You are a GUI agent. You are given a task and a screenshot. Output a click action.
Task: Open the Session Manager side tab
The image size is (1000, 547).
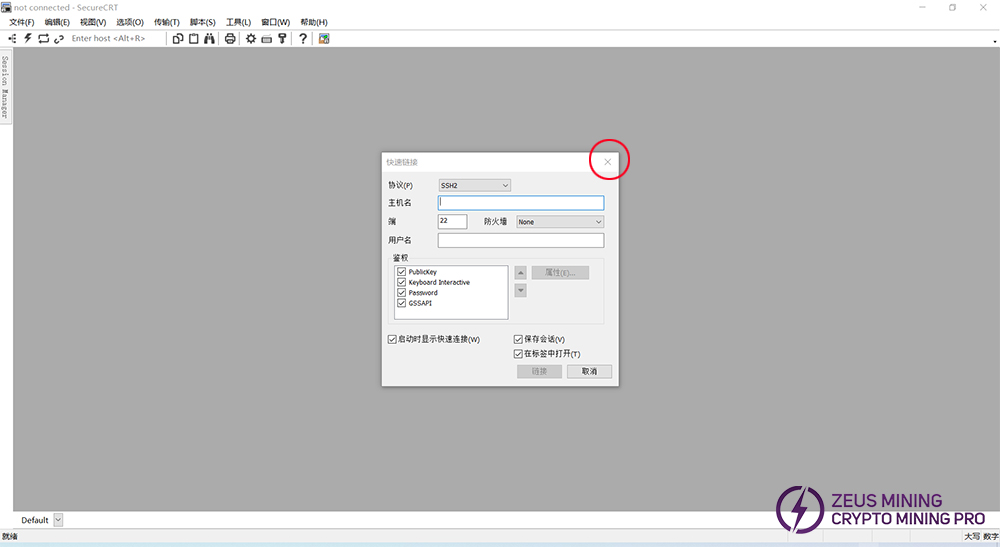5,86
